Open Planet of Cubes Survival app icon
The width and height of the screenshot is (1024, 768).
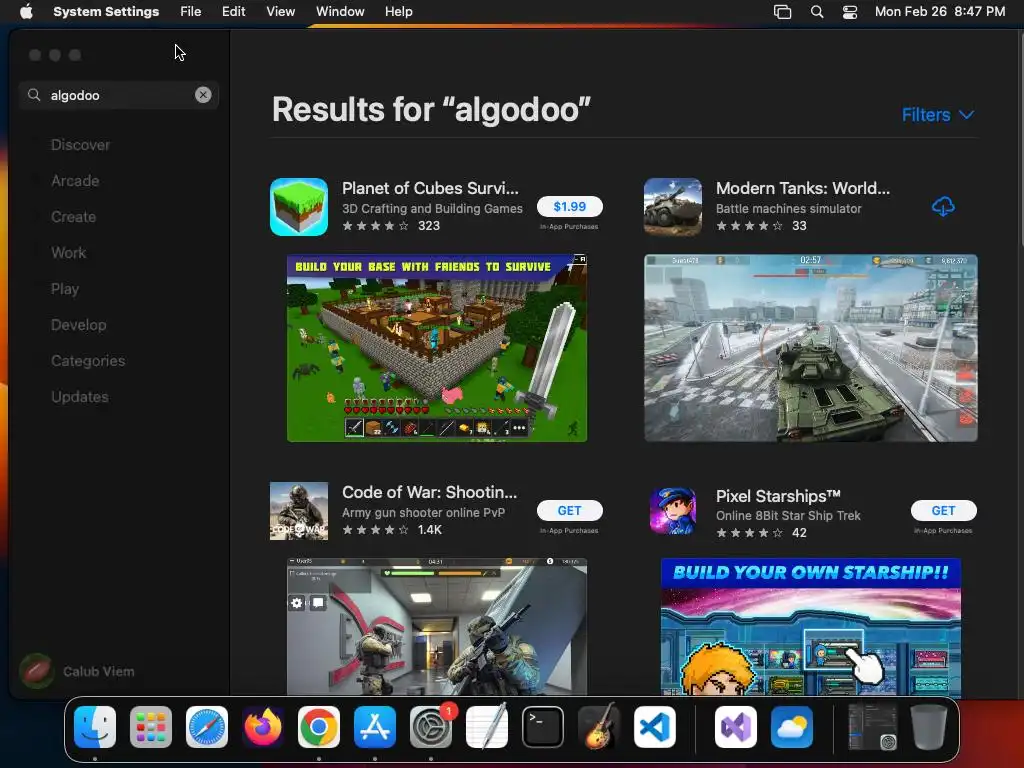coord(299,206)
